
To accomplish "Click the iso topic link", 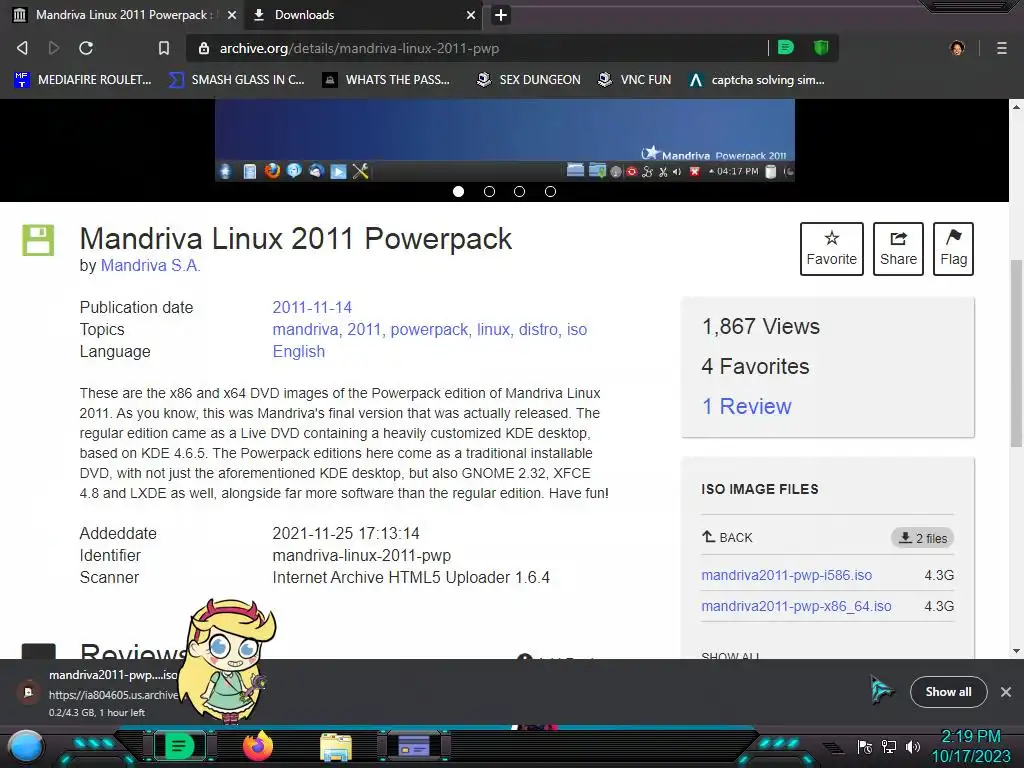I will (577, 329).
